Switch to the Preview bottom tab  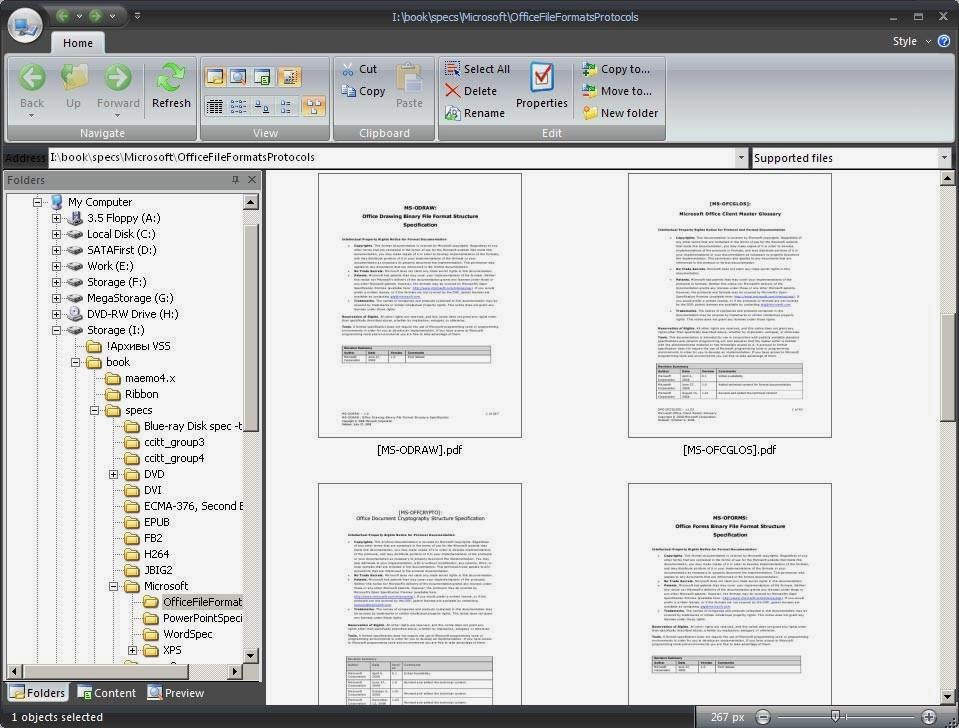coord(176,693)
